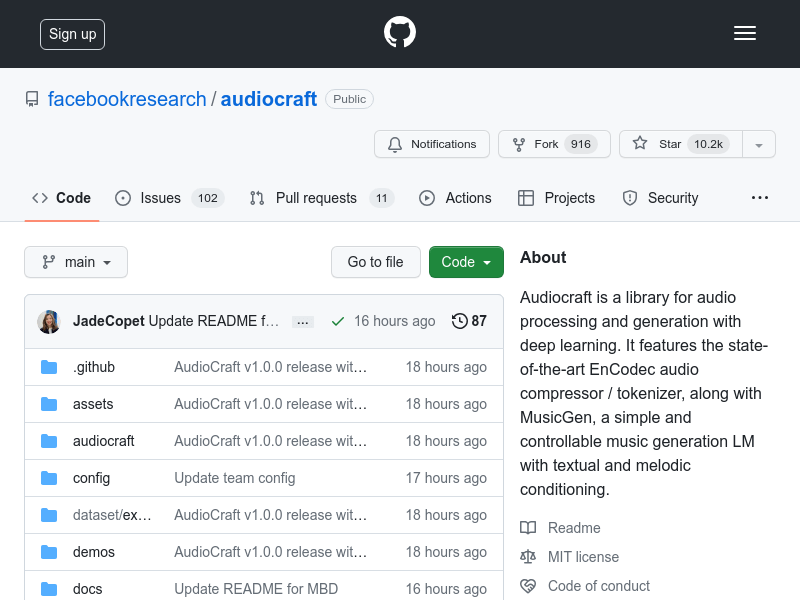Click the license scale icon
Viewport: 800px width, 600px height.
pyautogui.click(x=528, y=557)
